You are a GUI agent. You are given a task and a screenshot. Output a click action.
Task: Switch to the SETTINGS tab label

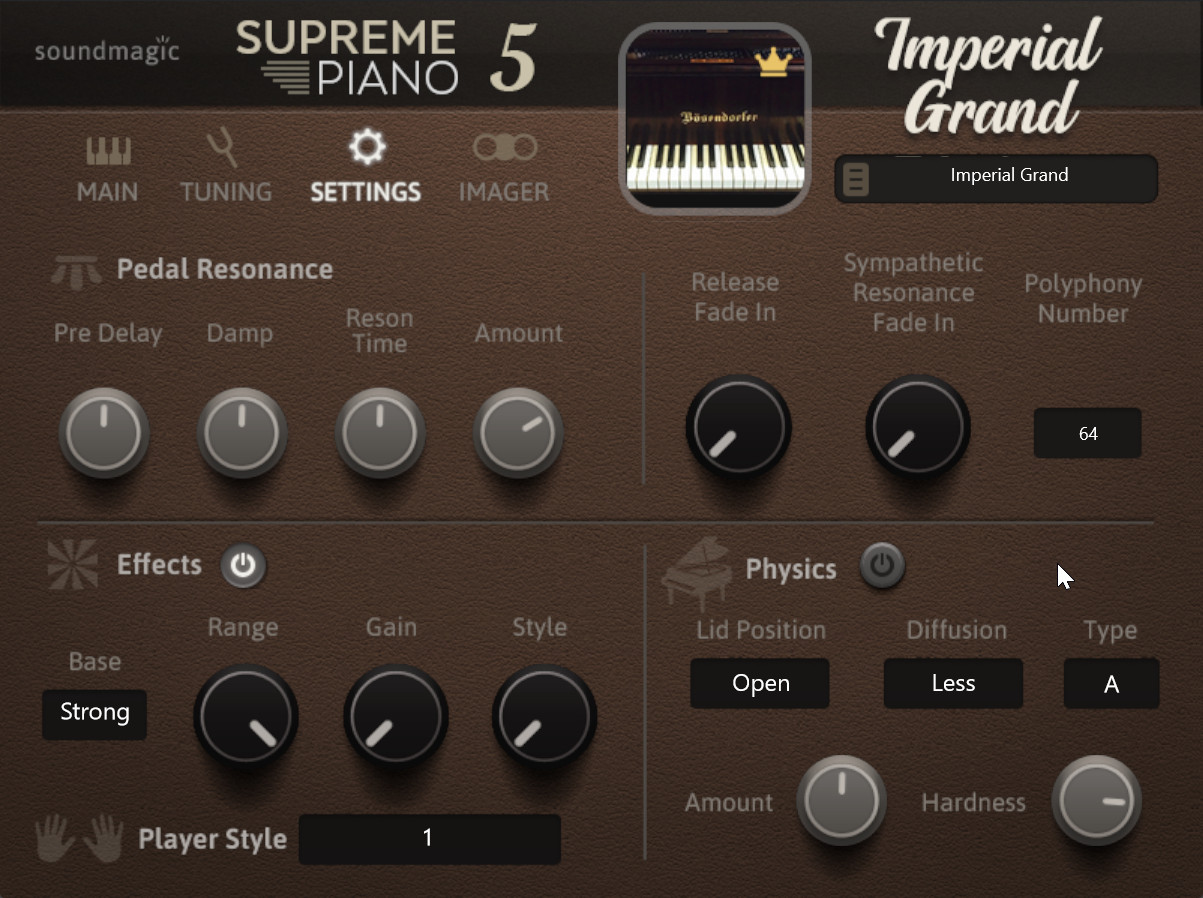[x=365, y=192]
